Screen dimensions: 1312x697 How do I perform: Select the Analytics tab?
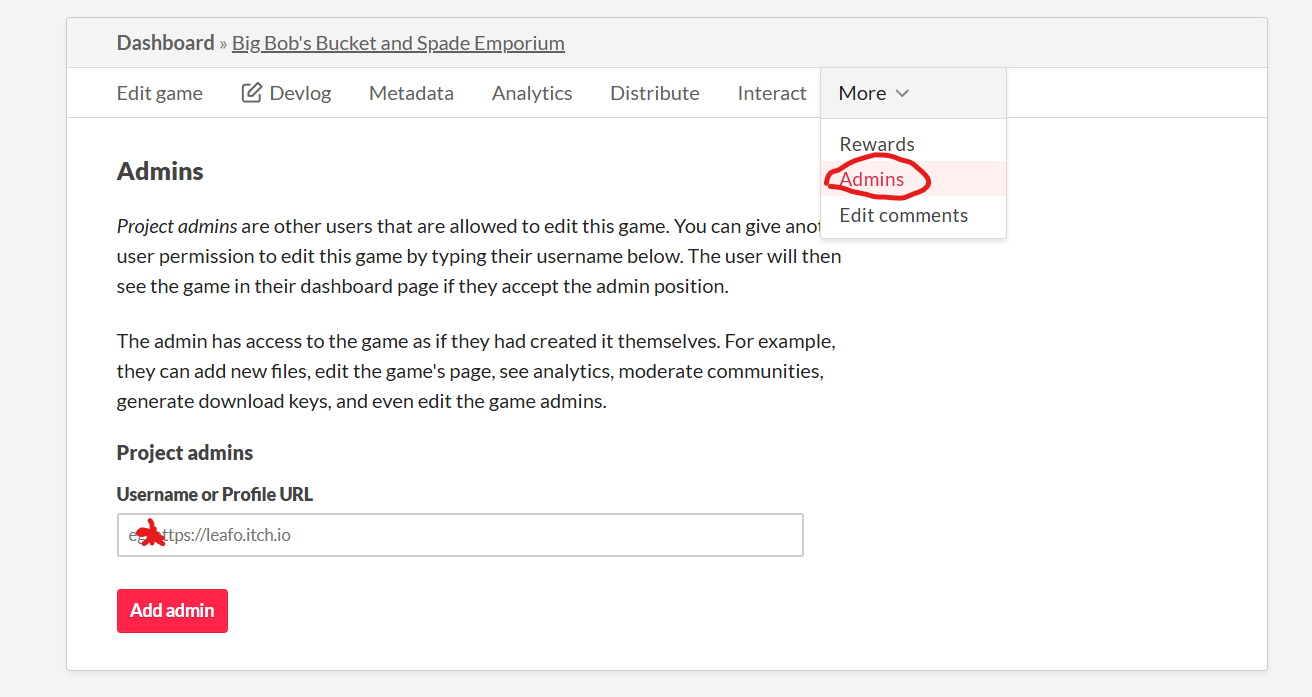pyautogui.click(x=532, y=93)
